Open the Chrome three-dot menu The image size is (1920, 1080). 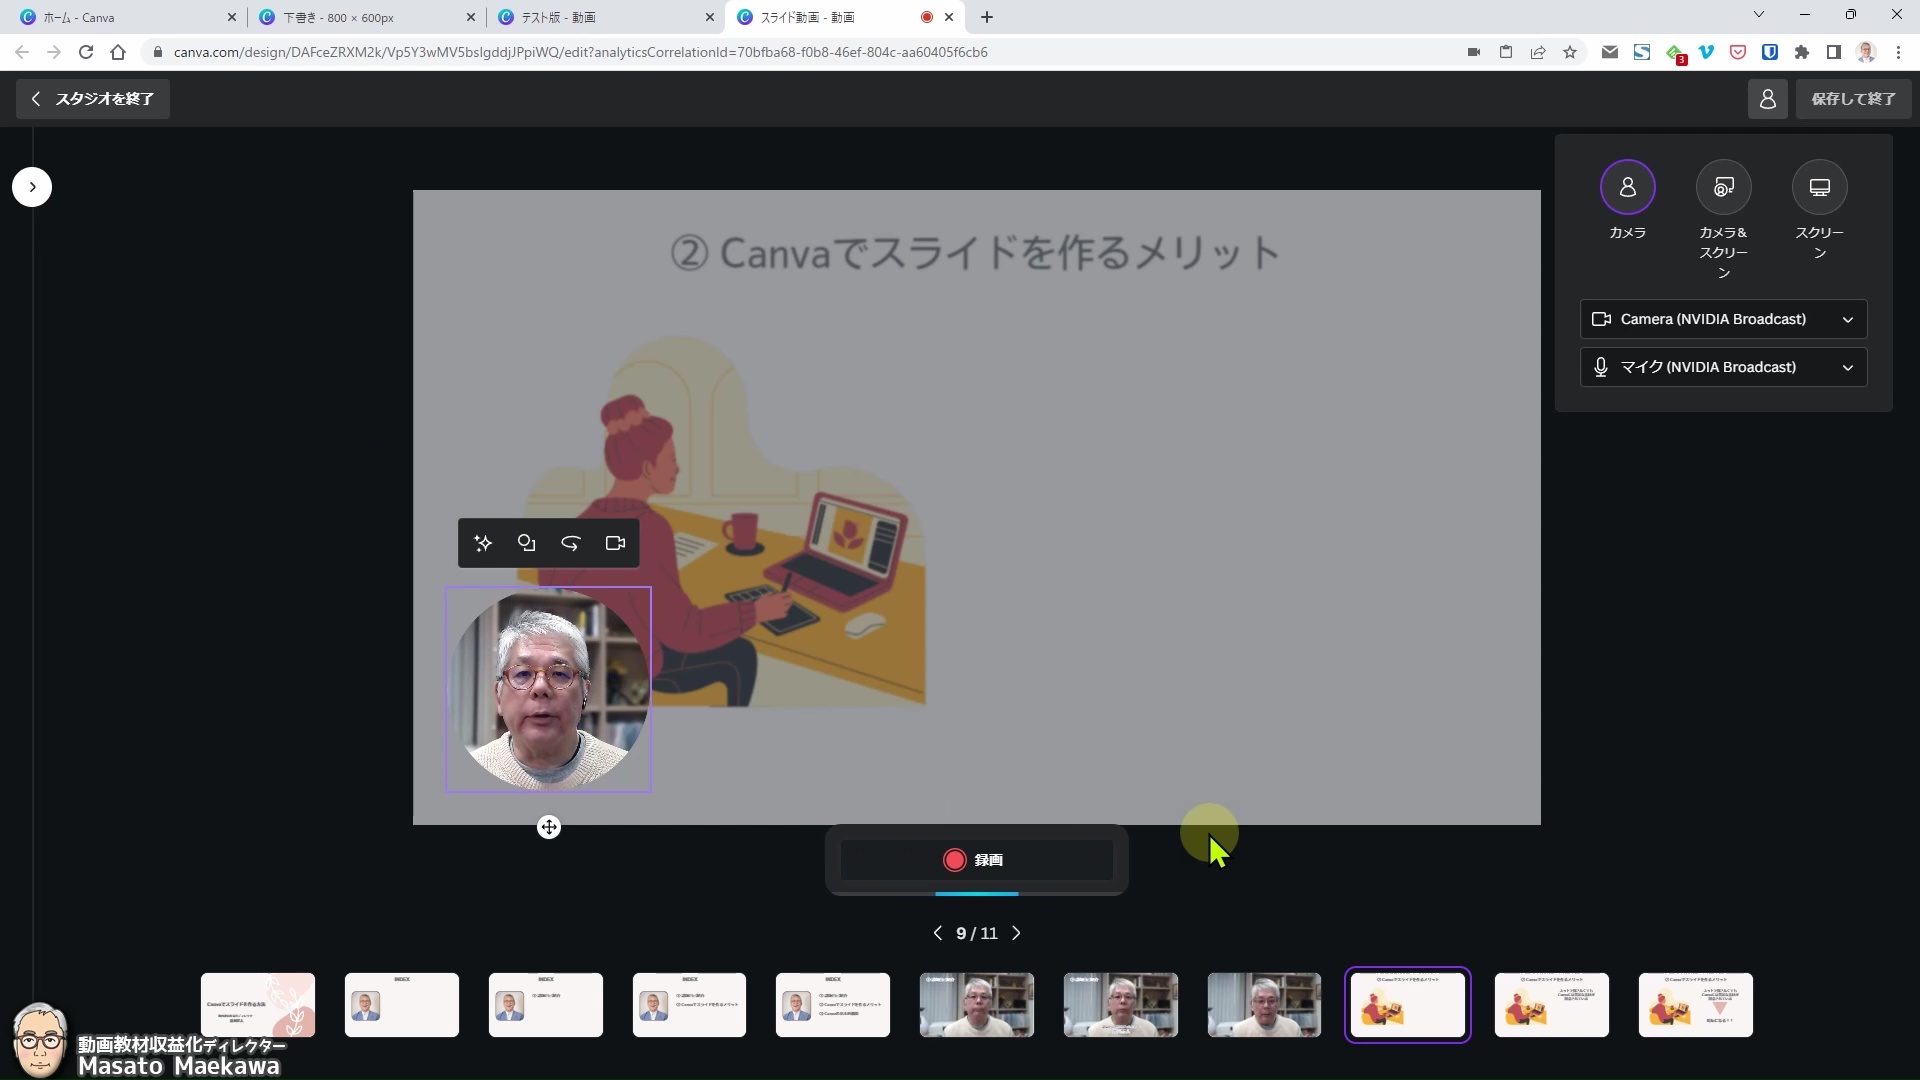[1898, 52]
